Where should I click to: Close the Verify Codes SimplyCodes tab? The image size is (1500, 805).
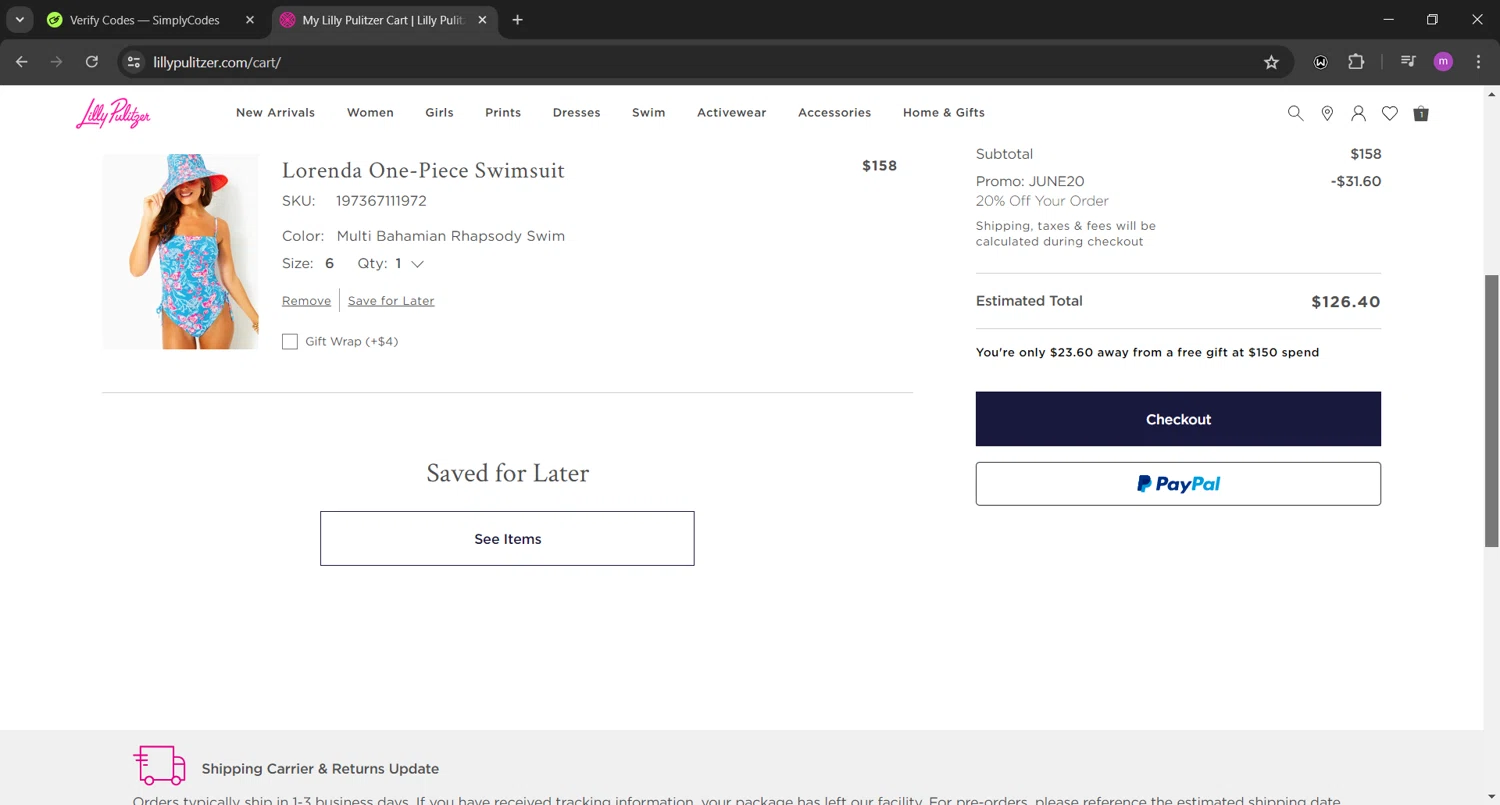(250, 20)
